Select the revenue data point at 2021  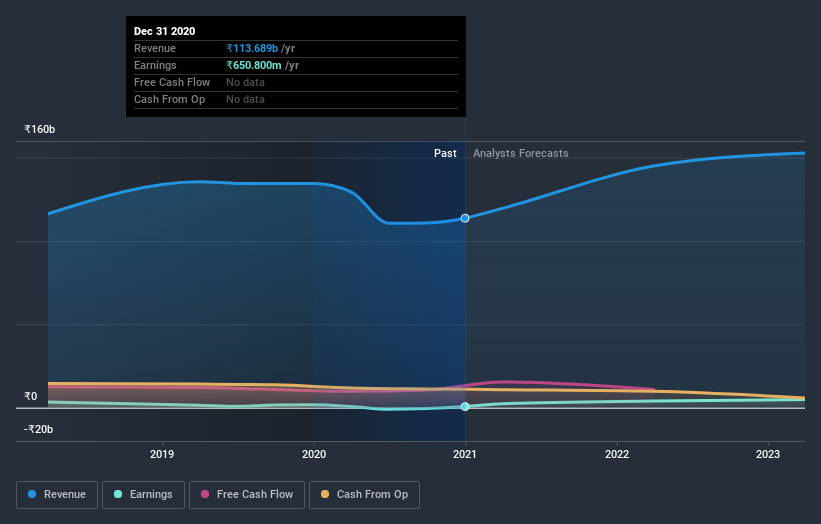coord(465,218)
